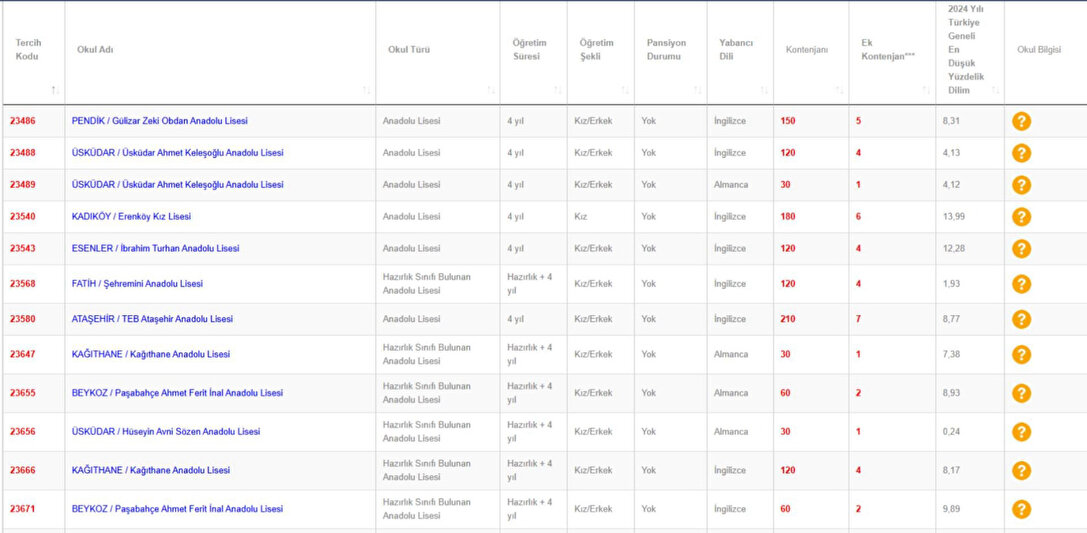Image resolution: width=1087 pixels, height=533 pixels.
Task: Open ÜSKÜDAR / Hüseyin Avni Sözen Anadolu Lisesi link
Action: (x=166, y=432)
